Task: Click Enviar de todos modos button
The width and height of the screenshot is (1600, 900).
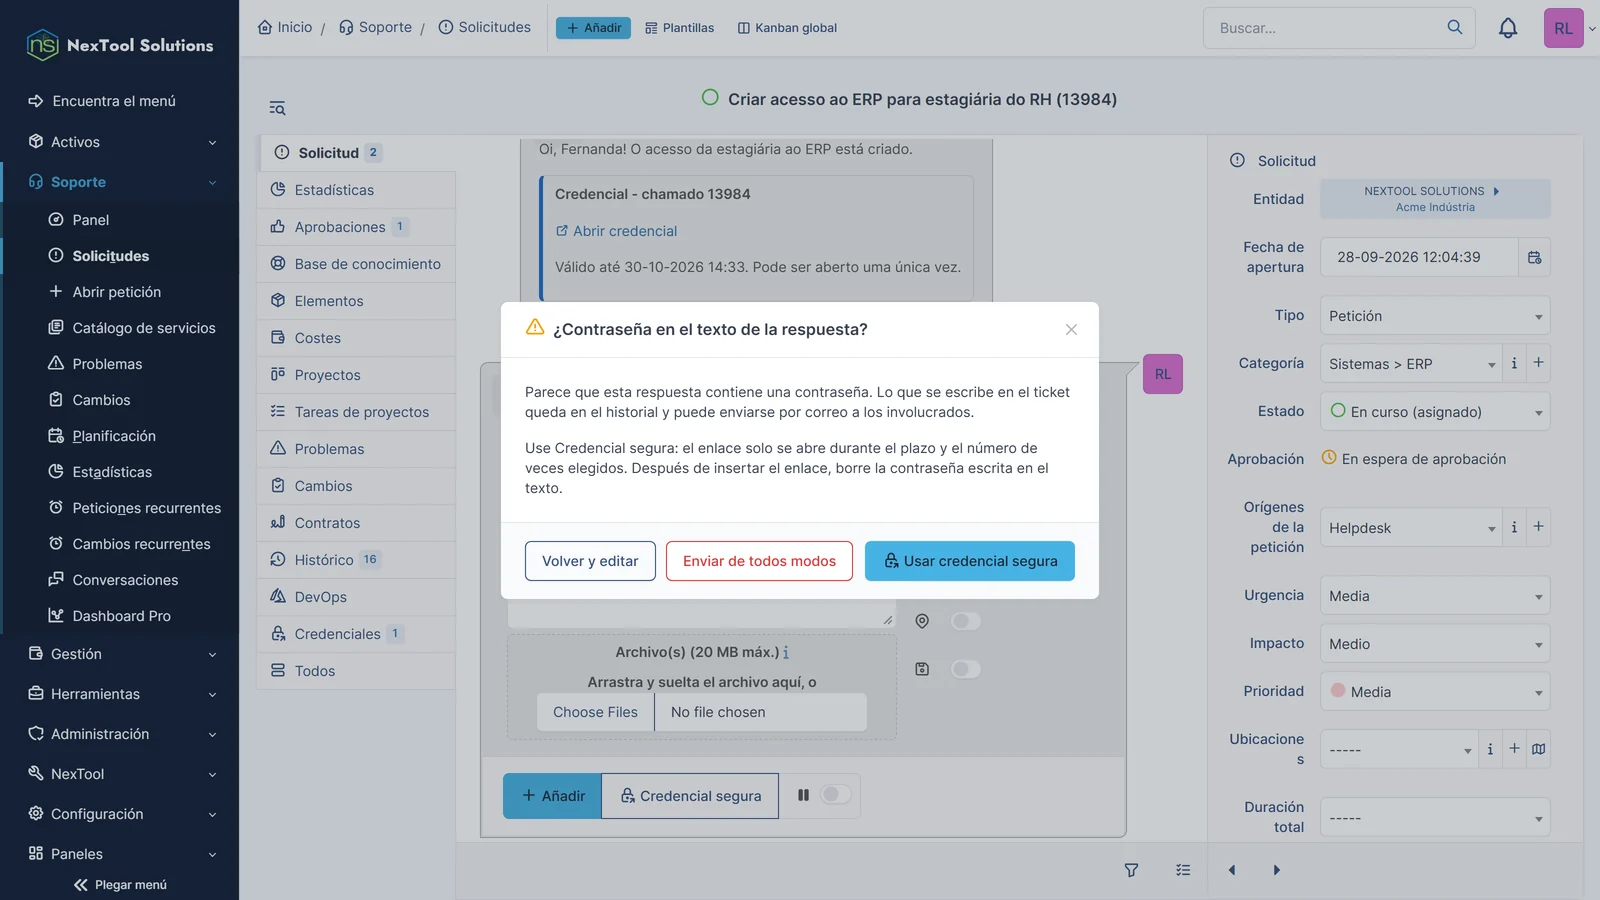Action: point(759,561)
